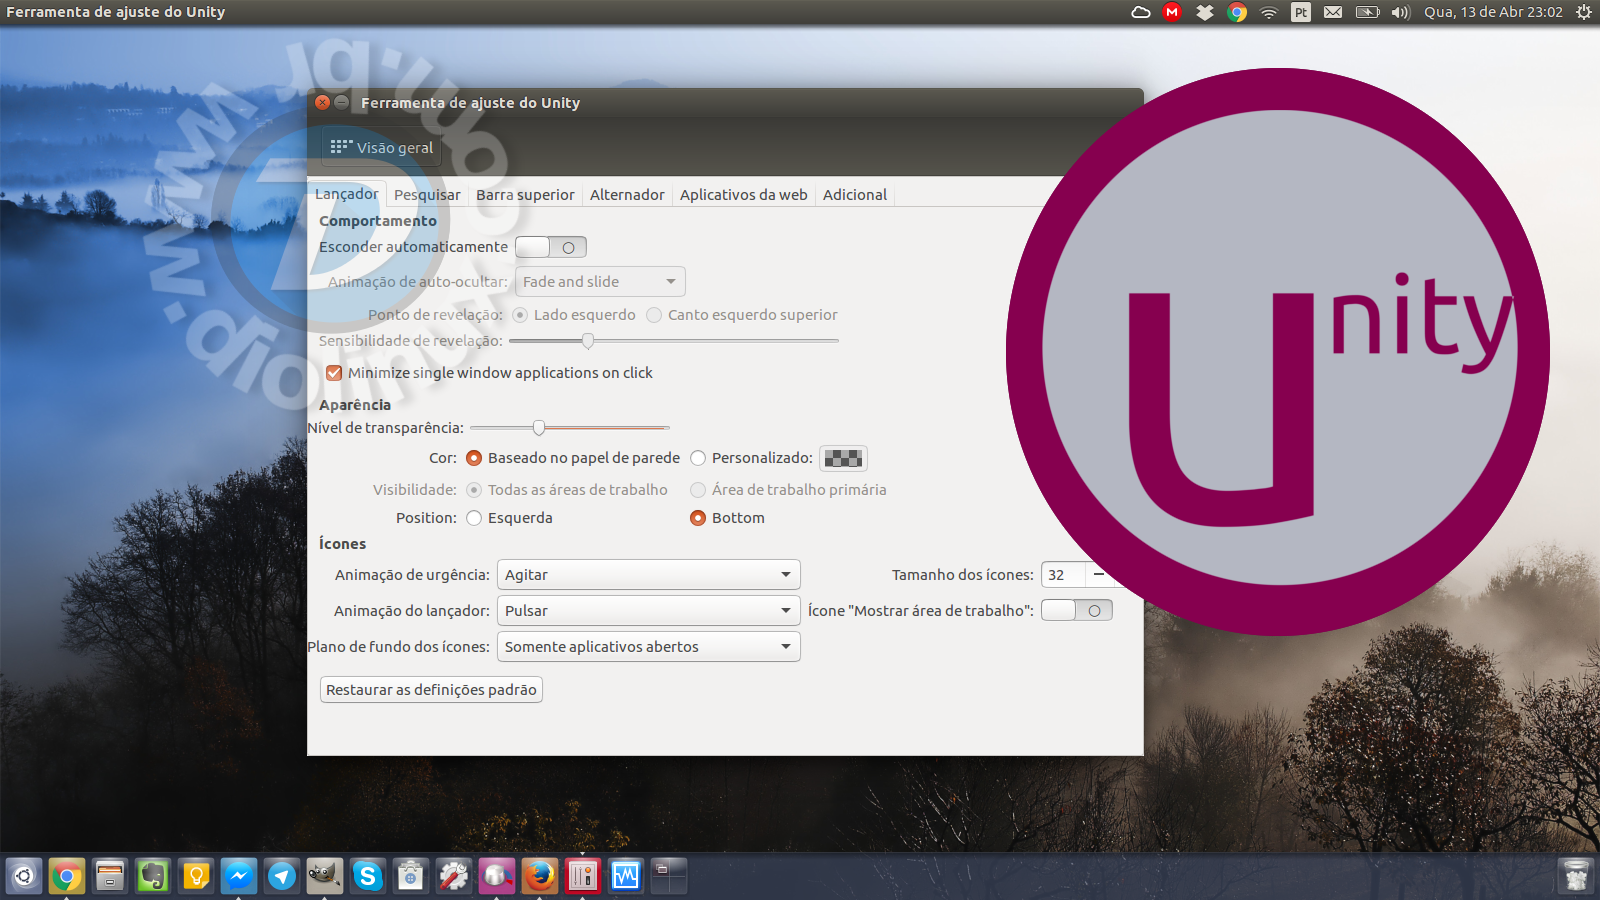The image size is (1600, 900).
Task: Open Animação de urgência Agitar dropdown
Action: coord(649,575)
